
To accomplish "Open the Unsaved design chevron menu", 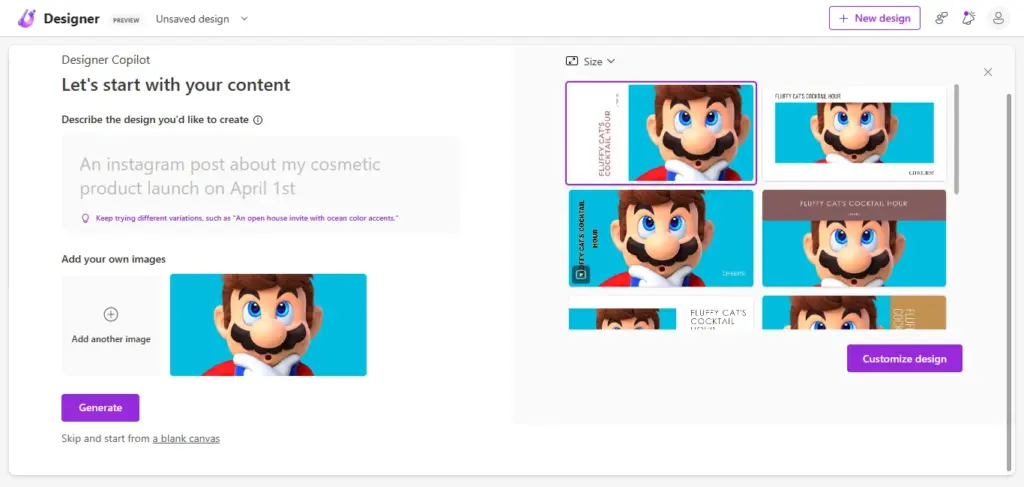I will point(244,19).
